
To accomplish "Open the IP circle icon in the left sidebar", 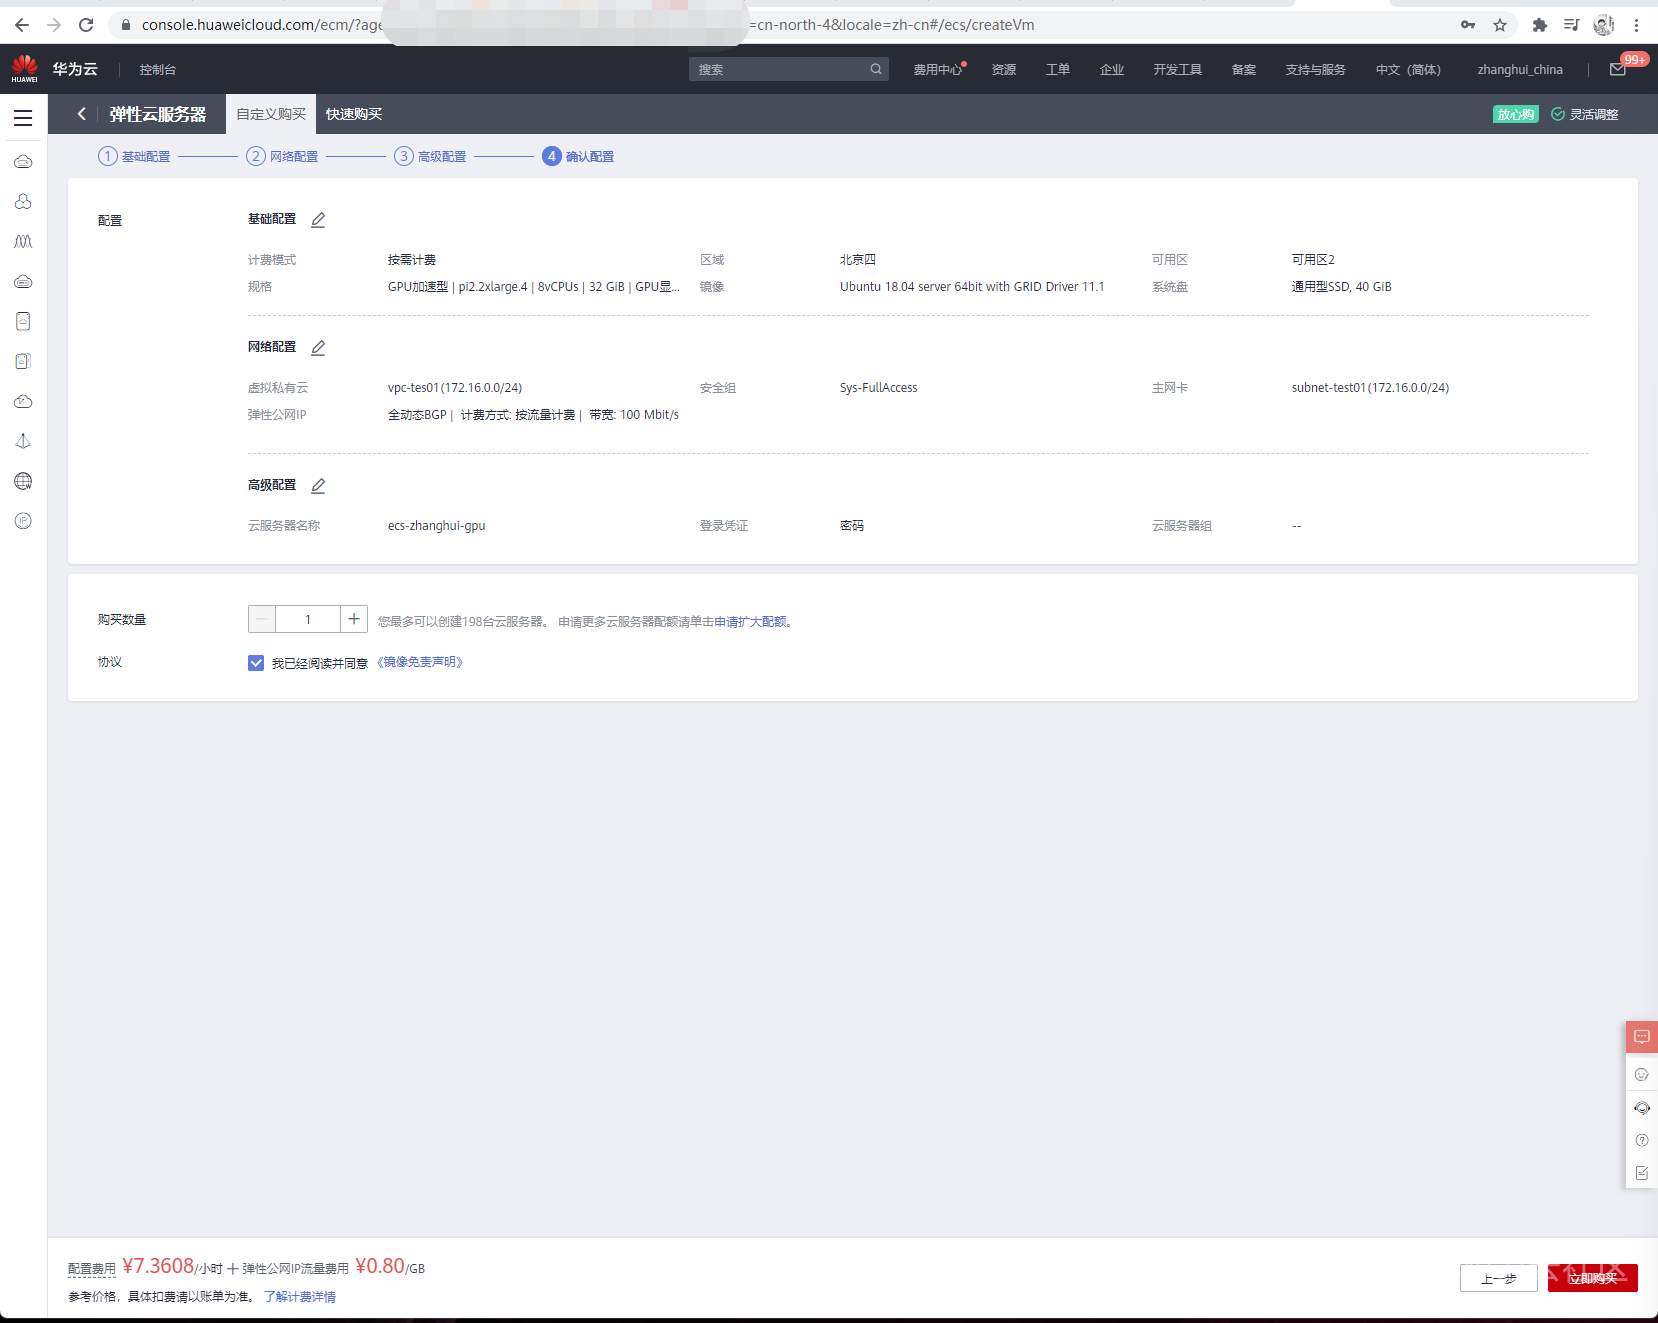I will pyautogui.click(x=23, y=521).
